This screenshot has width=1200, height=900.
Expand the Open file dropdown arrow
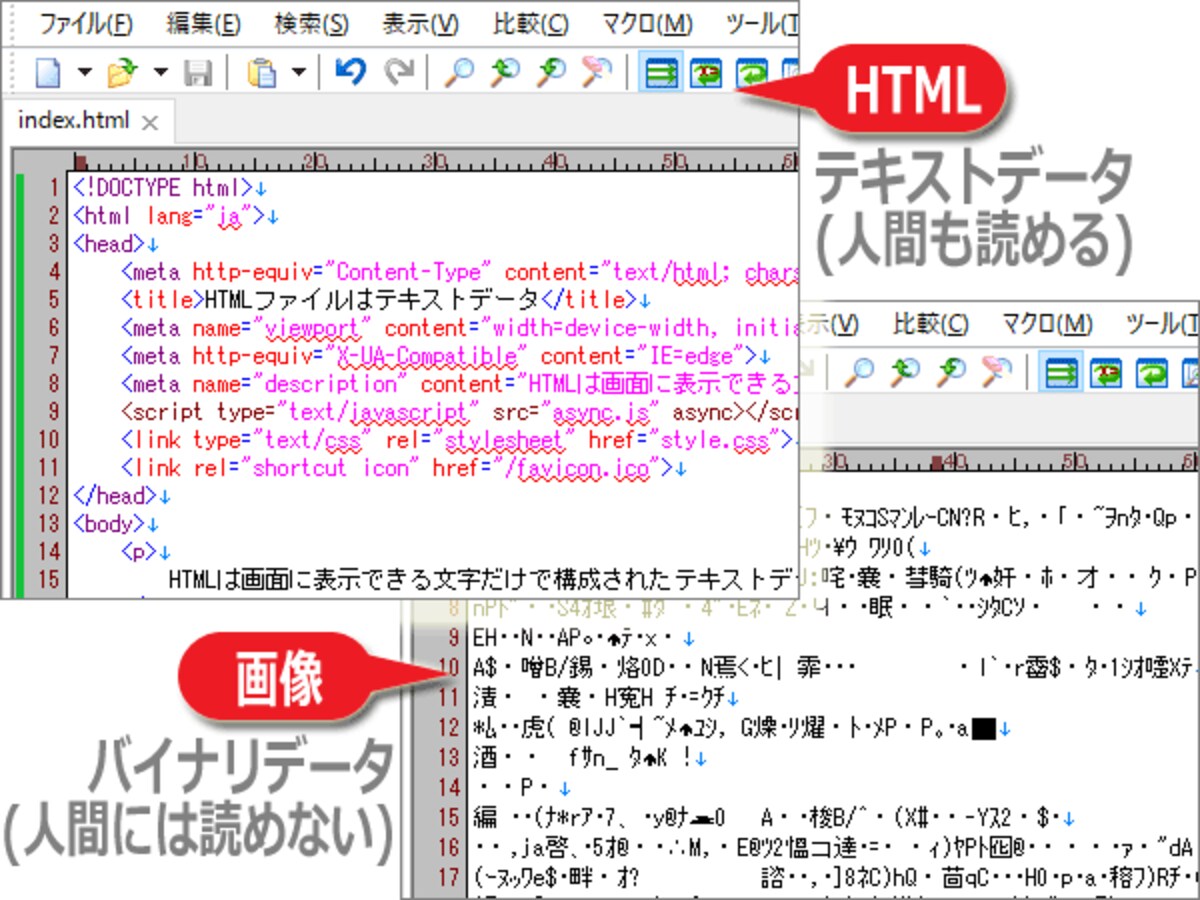160,72
